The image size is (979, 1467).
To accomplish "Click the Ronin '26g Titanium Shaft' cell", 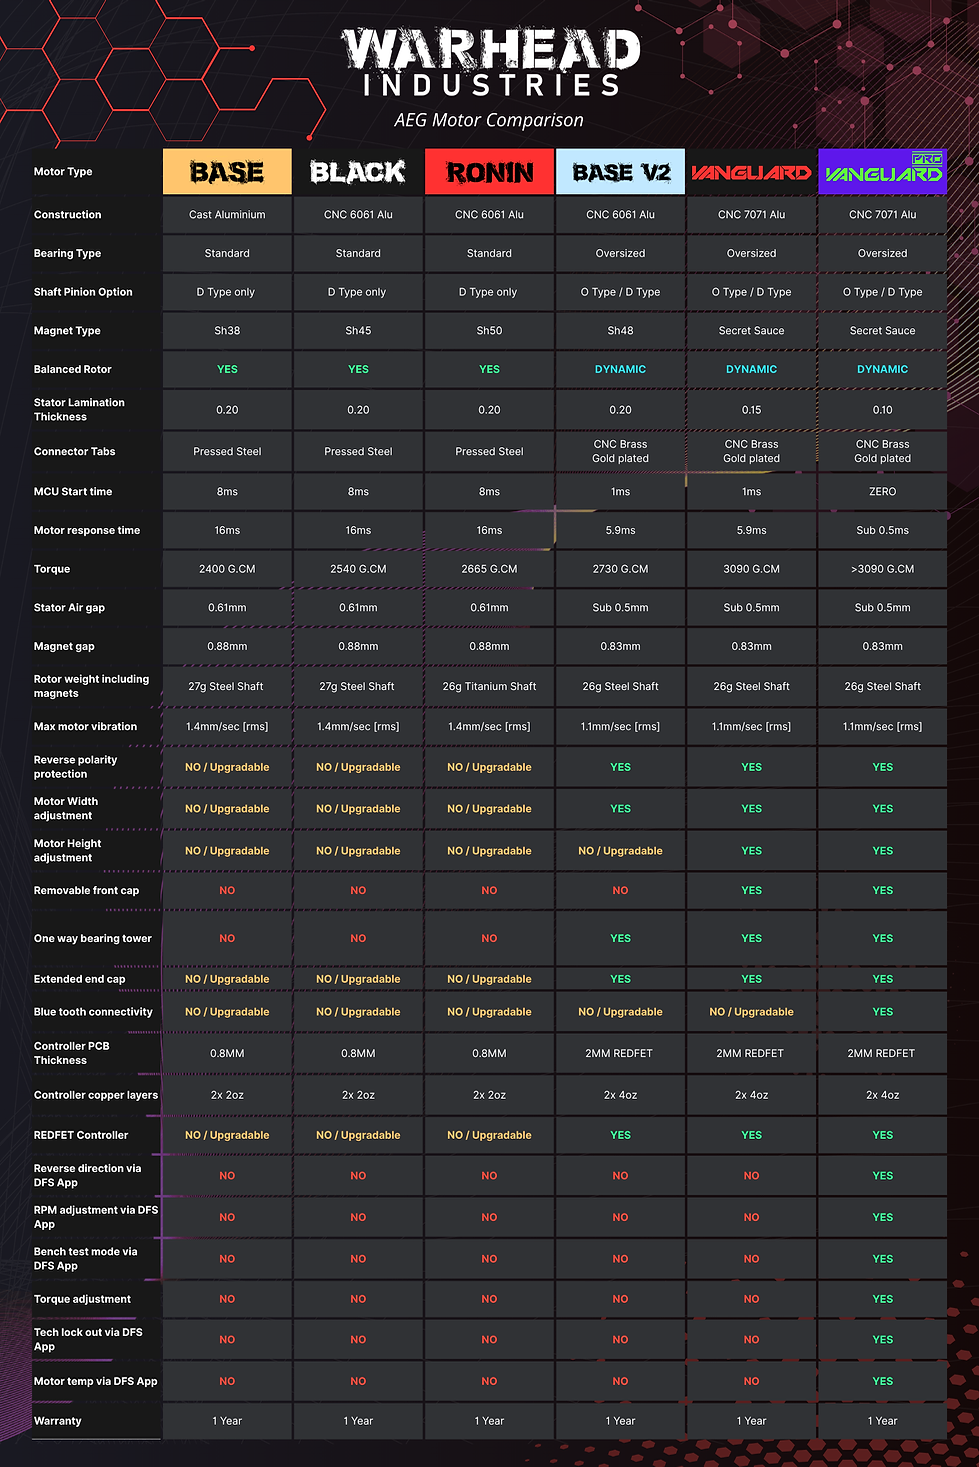I will pyautogui.click(x=489, y=687).
